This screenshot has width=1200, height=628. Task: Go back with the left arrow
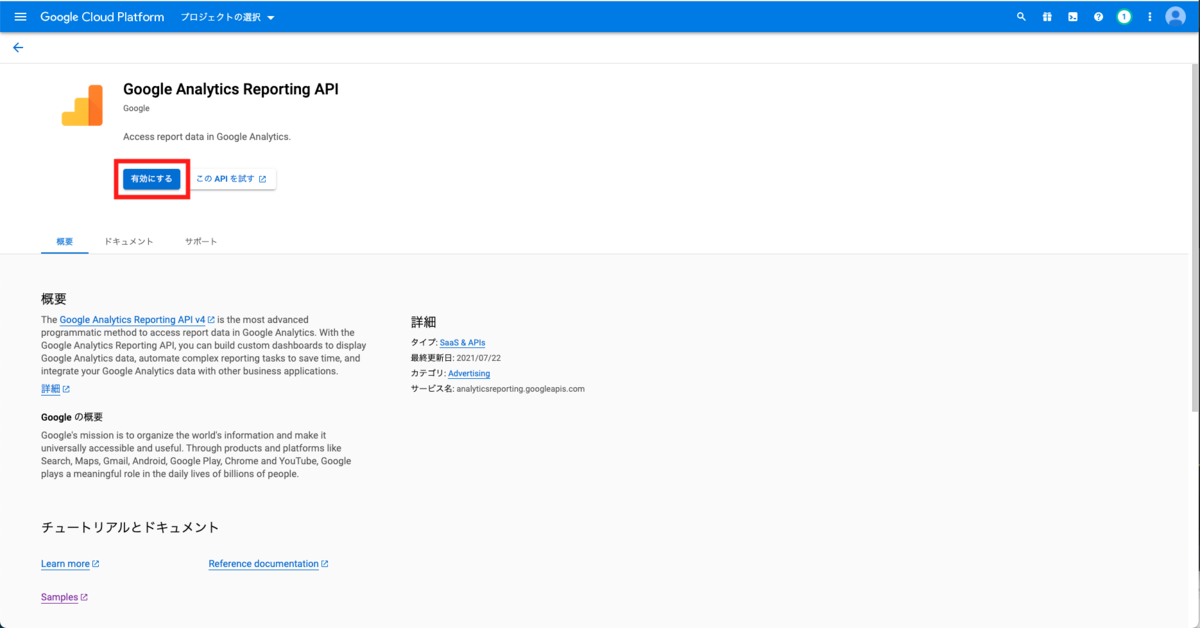pos(18,47)
